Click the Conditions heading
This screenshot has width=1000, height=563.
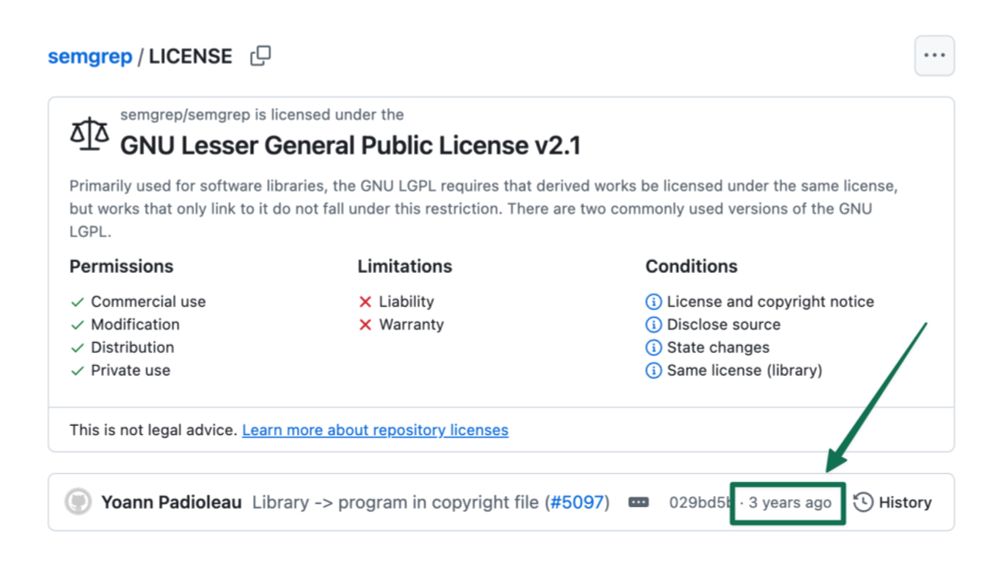[x=691, y=267]
